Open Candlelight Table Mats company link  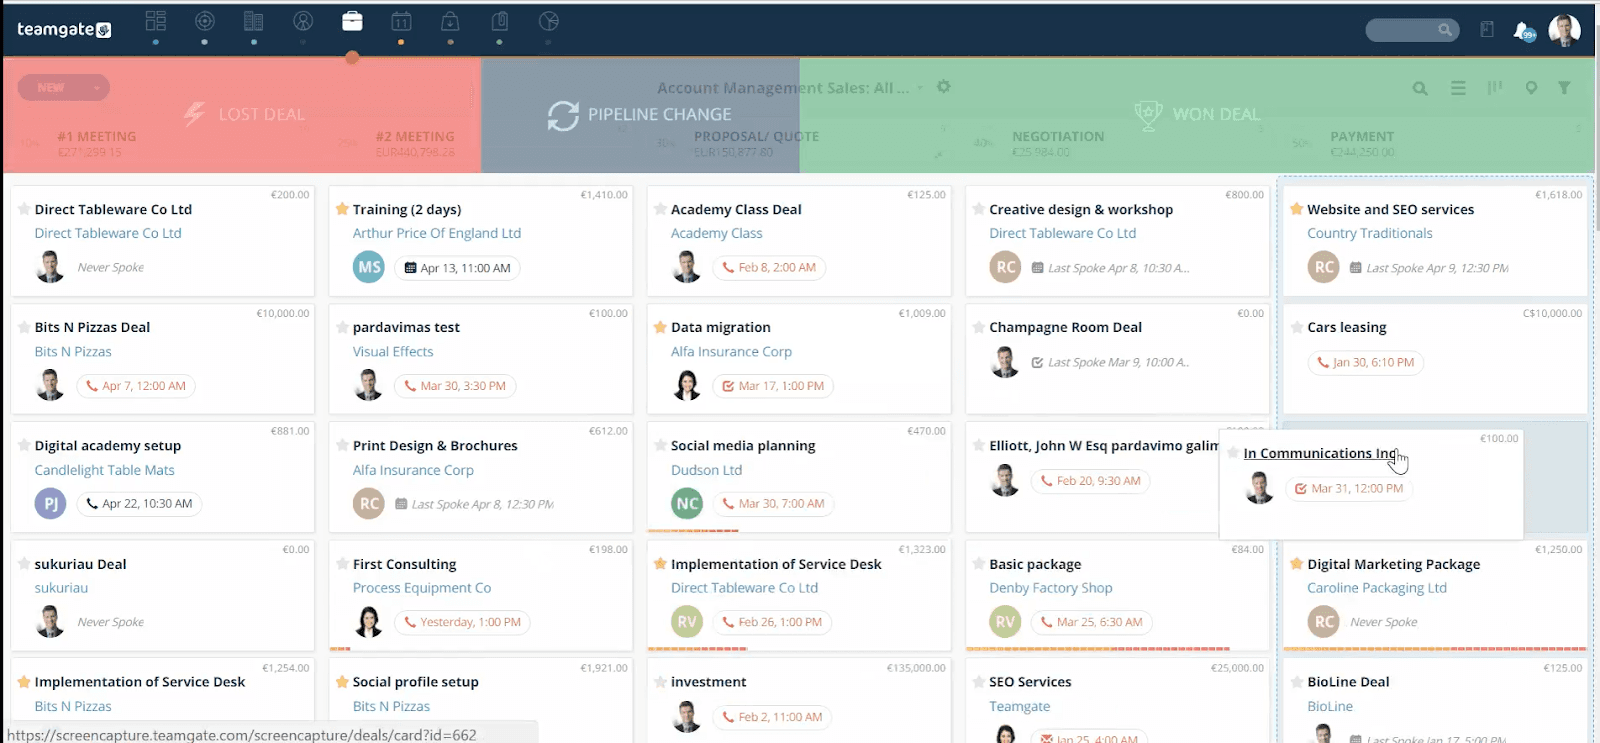104,470
